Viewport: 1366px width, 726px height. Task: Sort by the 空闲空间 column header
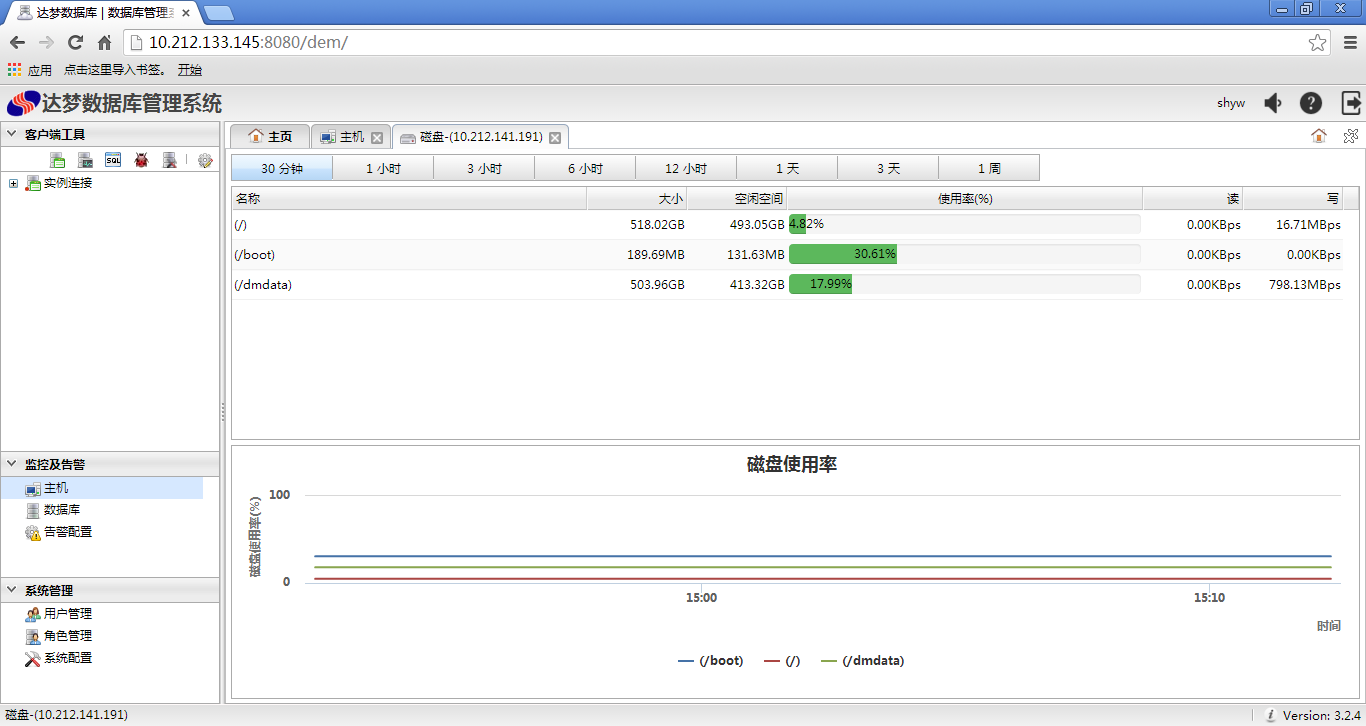click(x=737, y=198)
